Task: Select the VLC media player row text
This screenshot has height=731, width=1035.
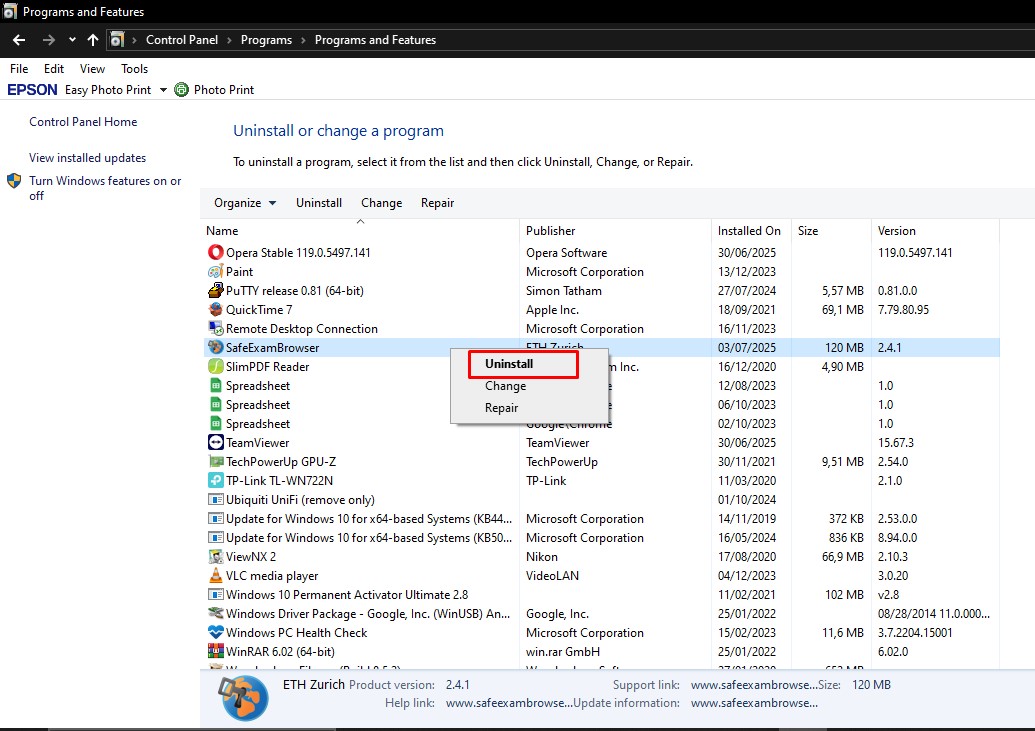Action: (x=272, y=576)
